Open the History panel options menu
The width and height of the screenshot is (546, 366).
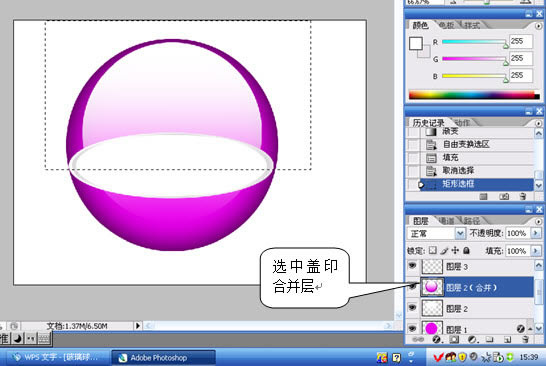[538, 123]
